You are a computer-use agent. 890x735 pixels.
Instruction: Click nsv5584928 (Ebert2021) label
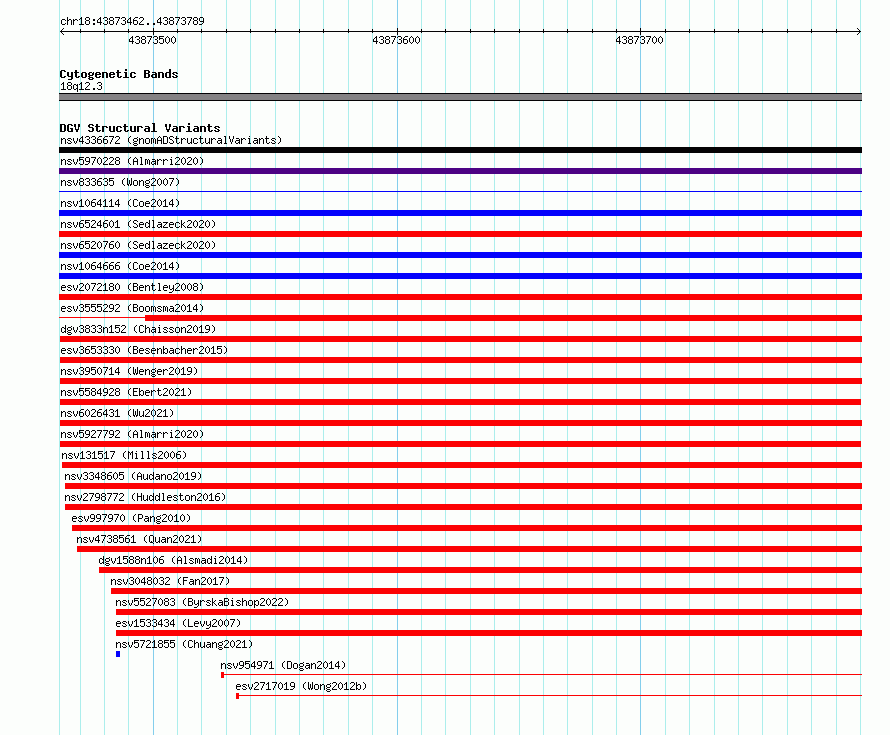coord(126,392)
